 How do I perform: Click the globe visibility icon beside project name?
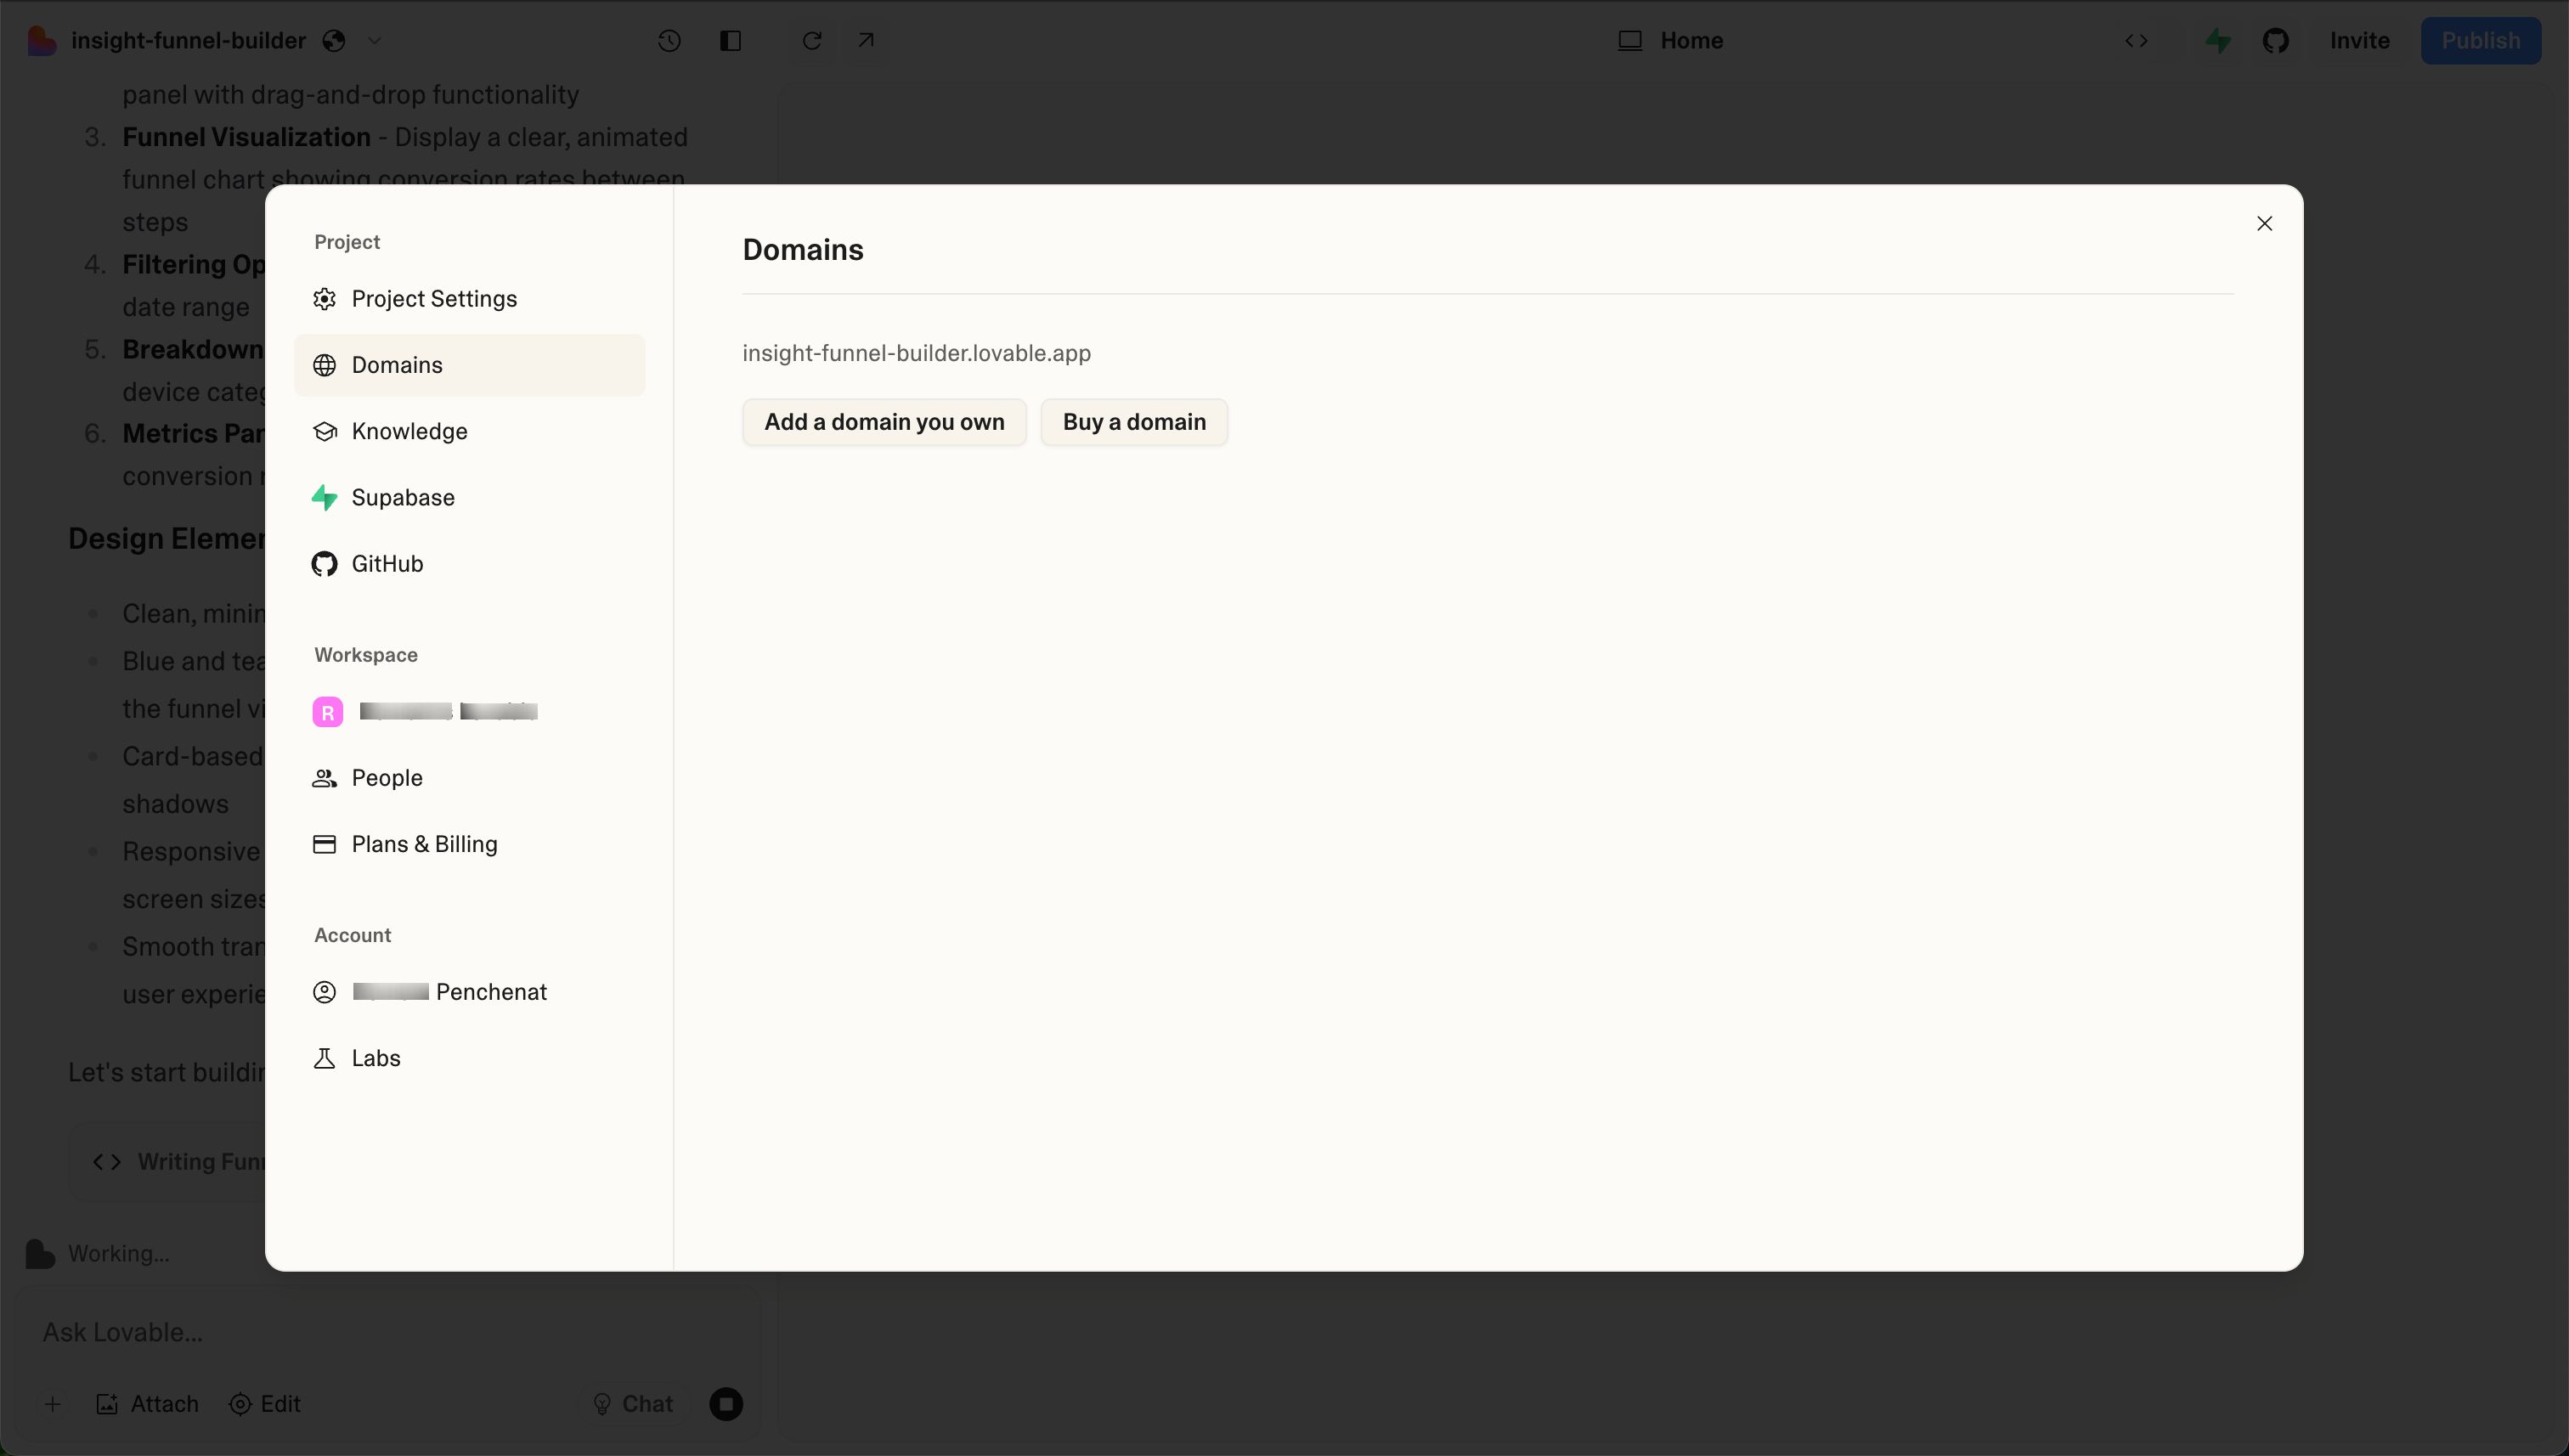tap(334, 41)
